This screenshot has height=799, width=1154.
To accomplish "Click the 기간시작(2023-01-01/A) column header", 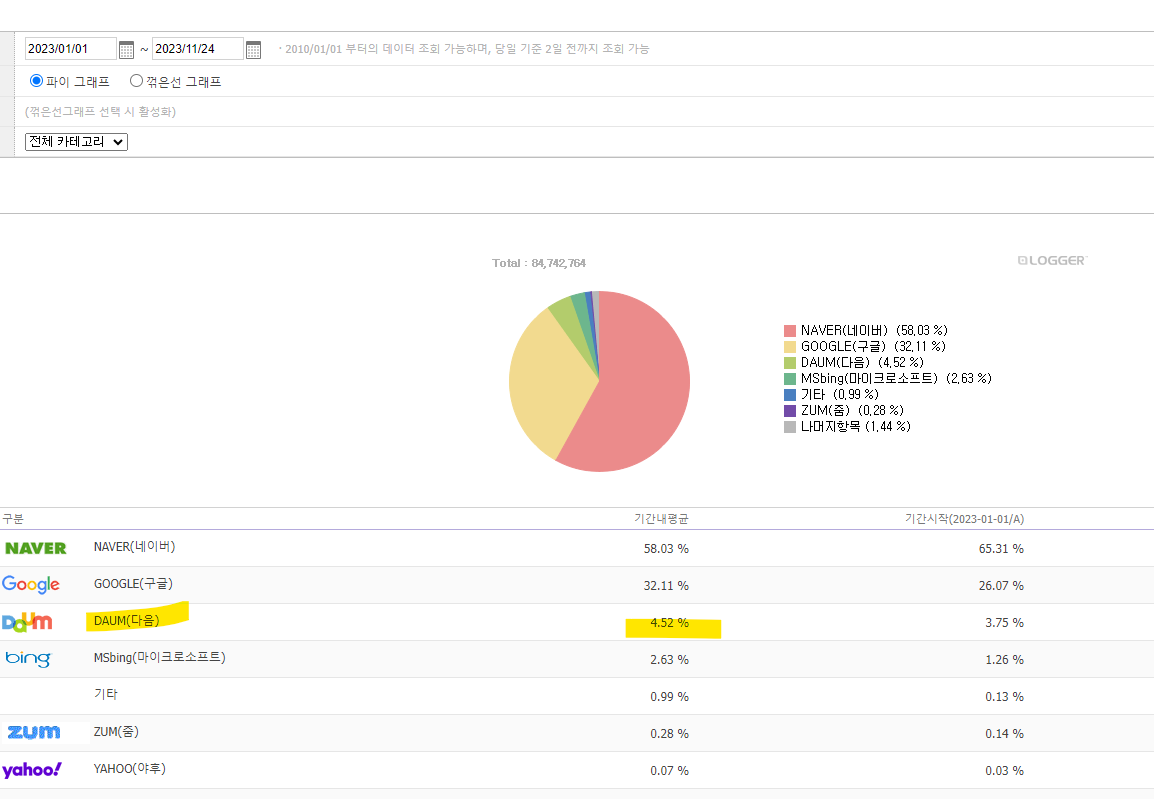I will [x=964, y=519].
